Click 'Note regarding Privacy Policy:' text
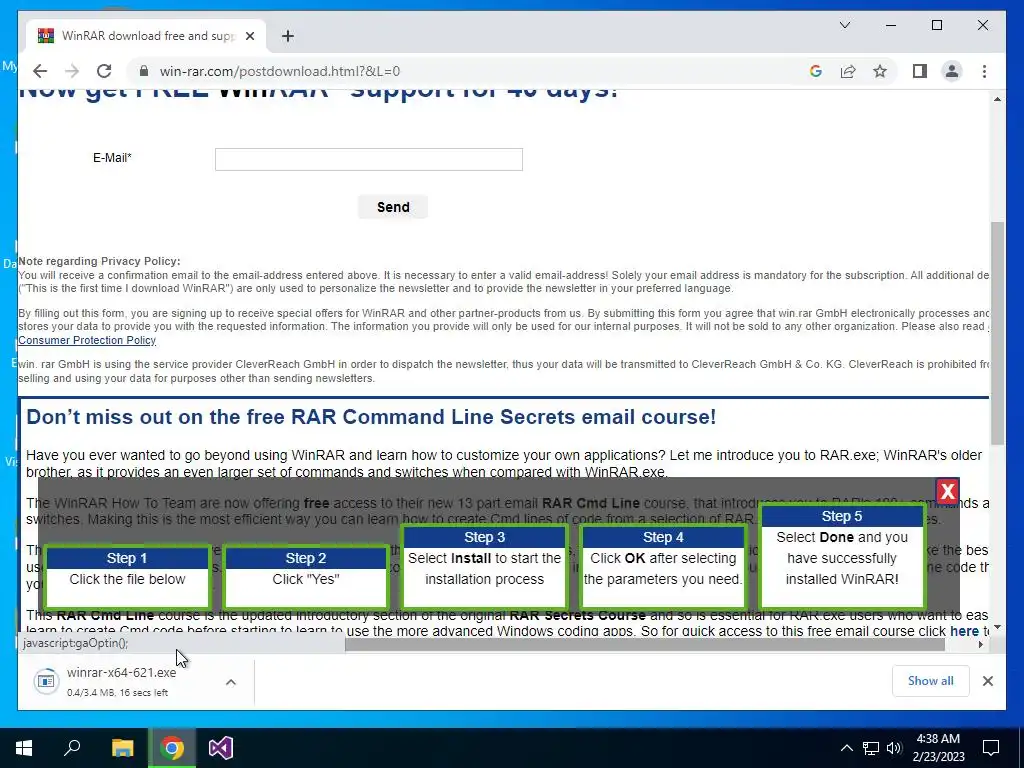 [x=99, y=261]
